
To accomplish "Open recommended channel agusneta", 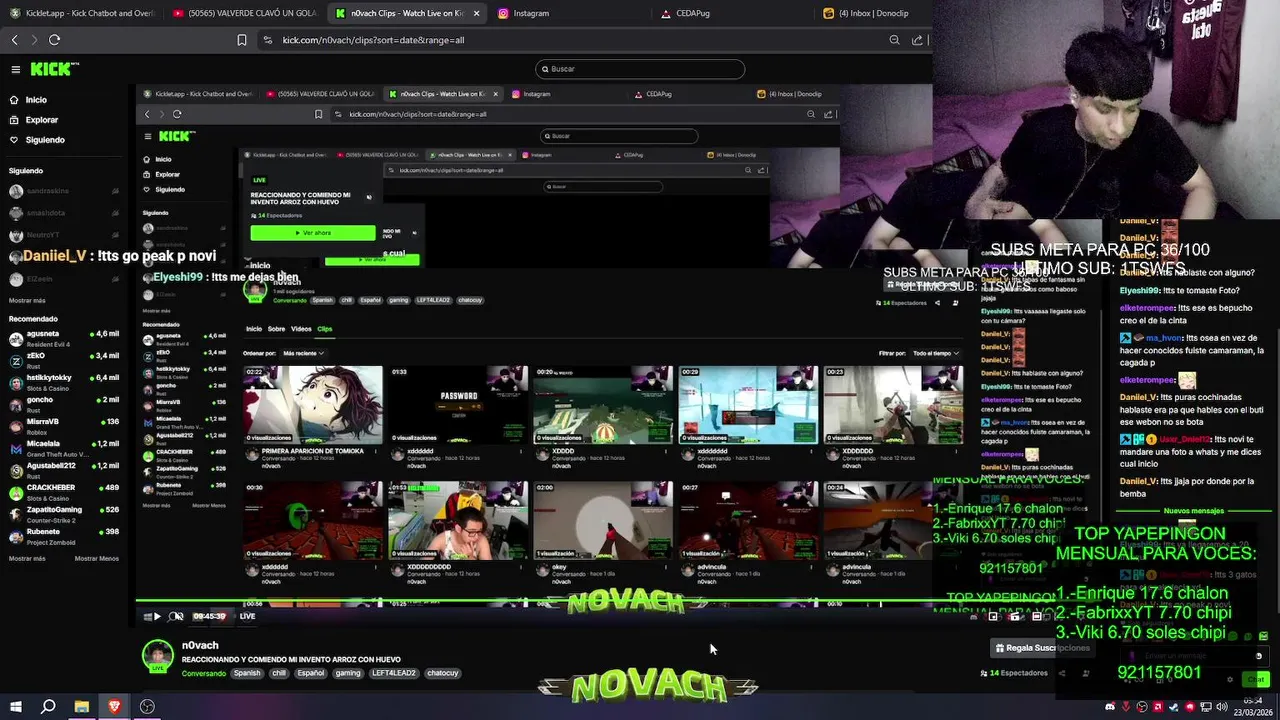I will (x=64, y=338).
